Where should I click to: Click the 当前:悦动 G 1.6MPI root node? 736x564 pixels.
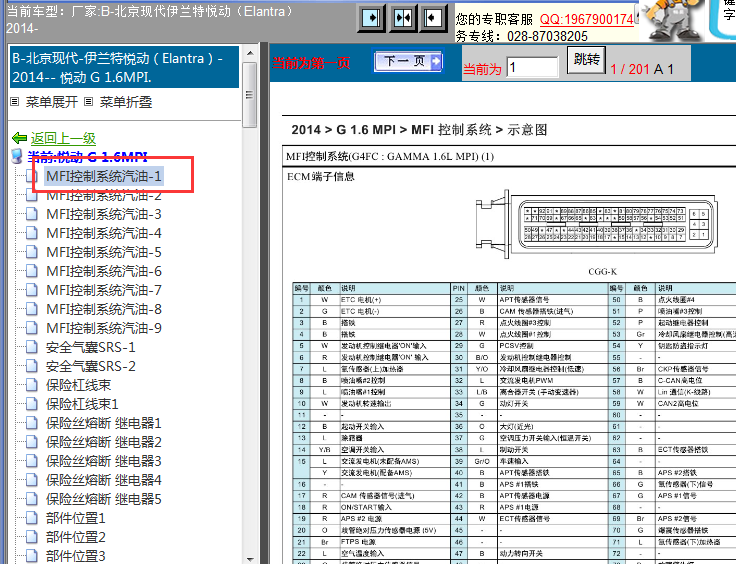pos(87,156)
